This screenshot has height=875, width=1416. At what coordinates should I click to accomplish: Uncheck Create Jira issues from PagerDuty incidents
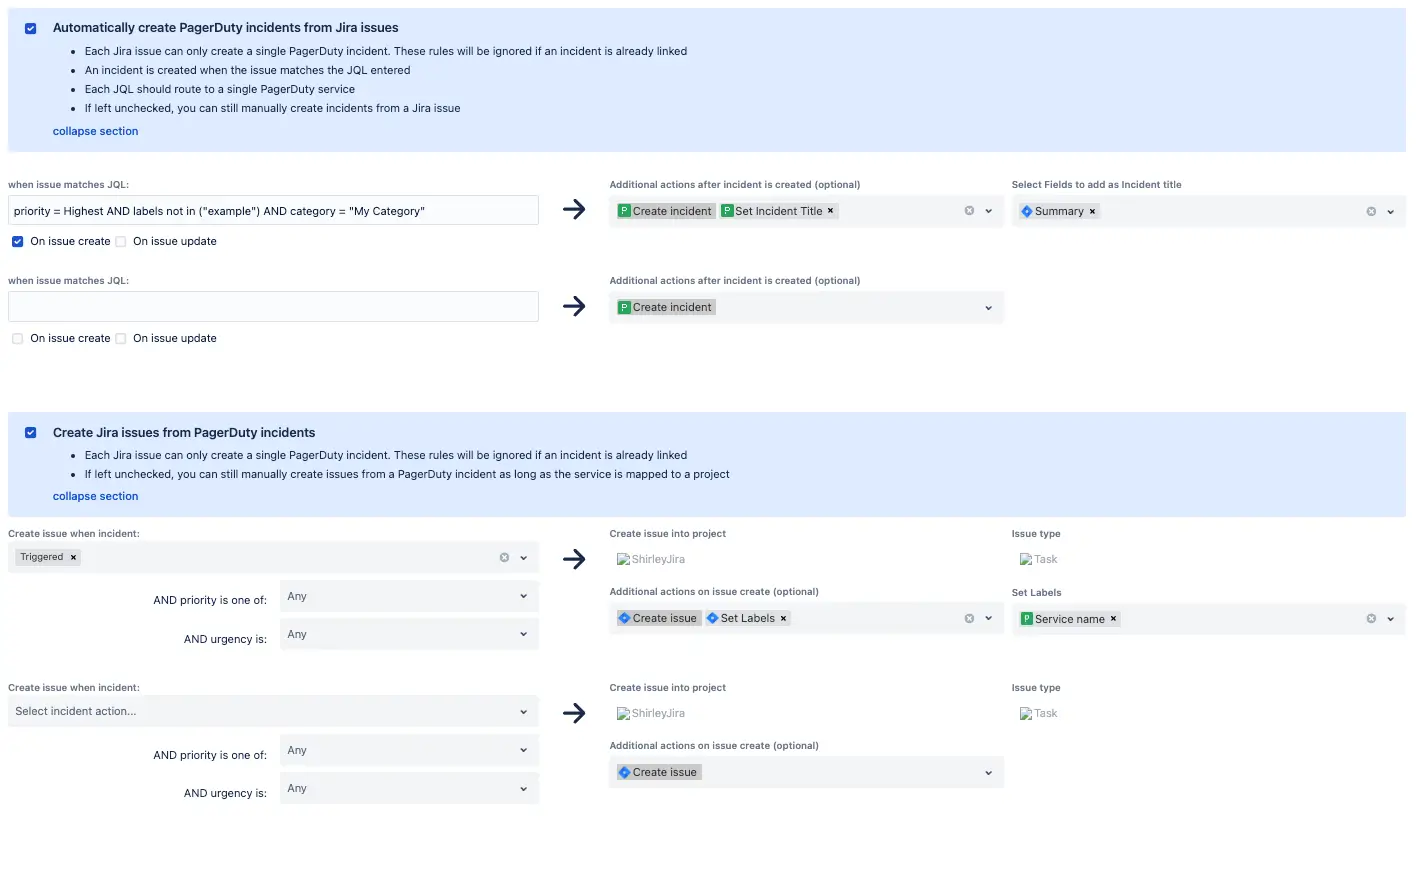[x=31, y=433]
